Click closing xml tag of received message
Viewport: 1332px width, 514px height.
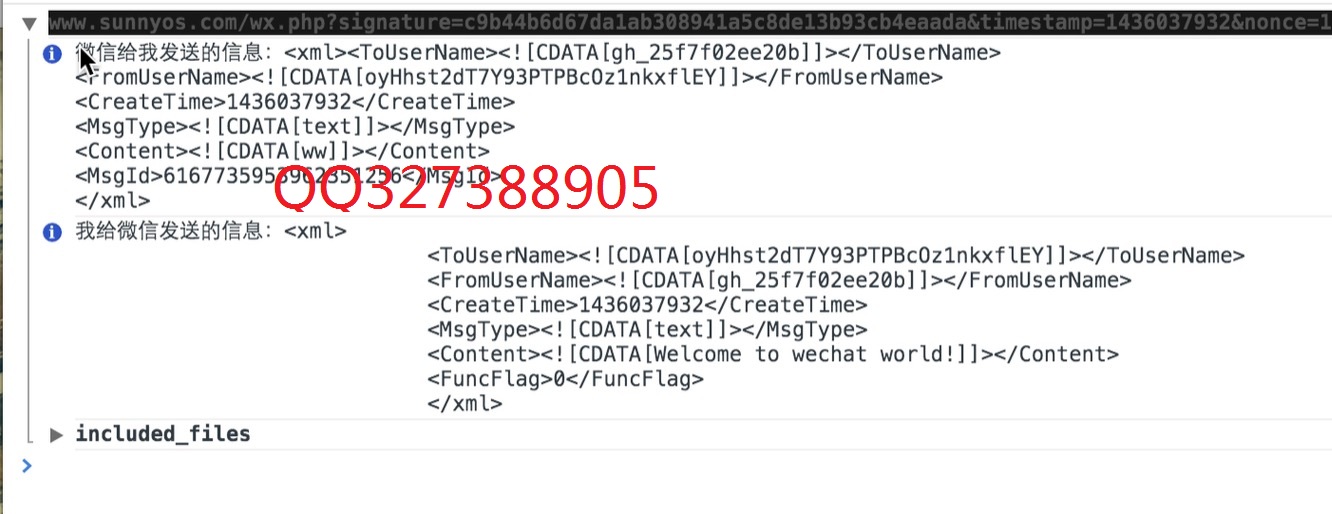pos(113,200)
